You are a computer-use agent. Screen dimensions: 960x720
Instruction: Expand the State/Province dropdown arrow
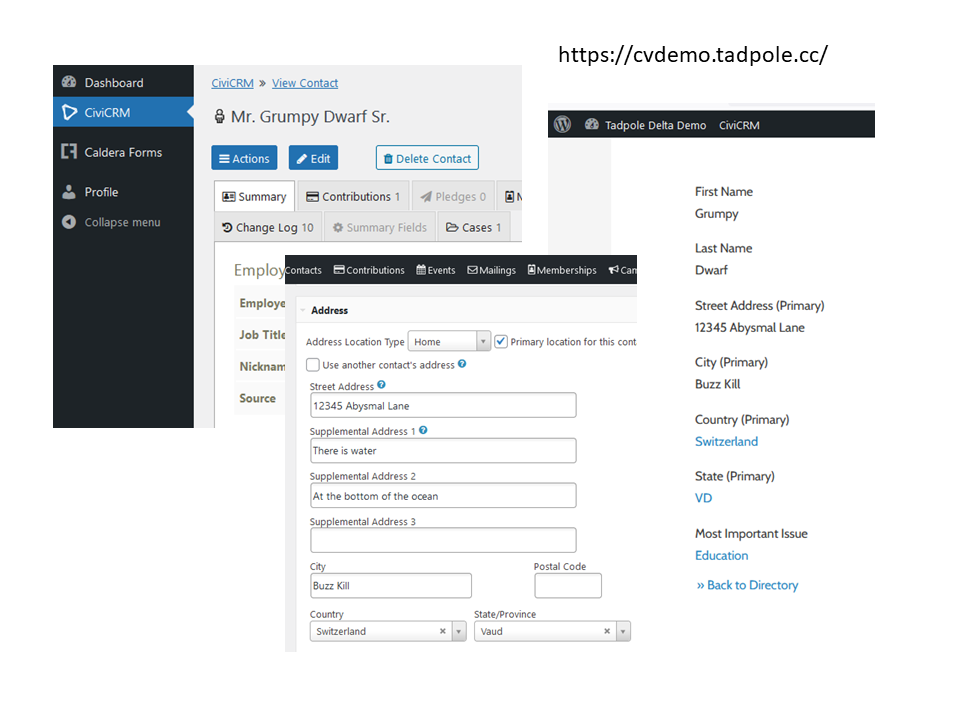pos(623,631)
